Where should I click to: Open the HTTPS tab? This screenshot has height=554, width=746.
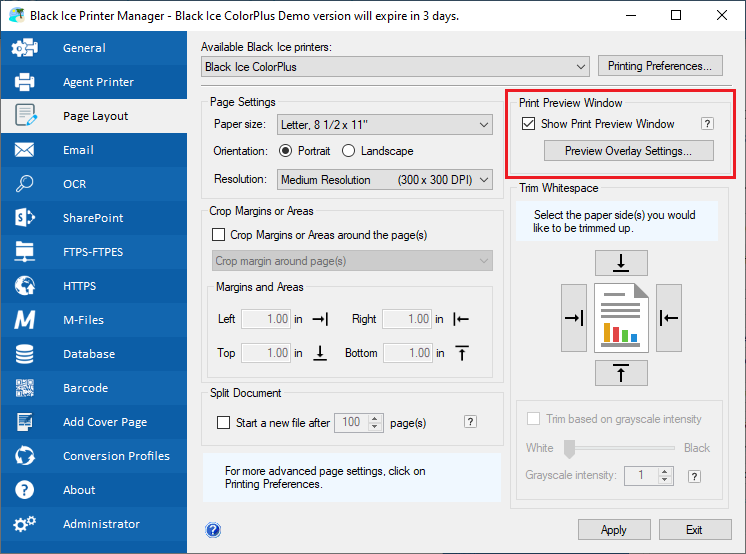[94, 286]
